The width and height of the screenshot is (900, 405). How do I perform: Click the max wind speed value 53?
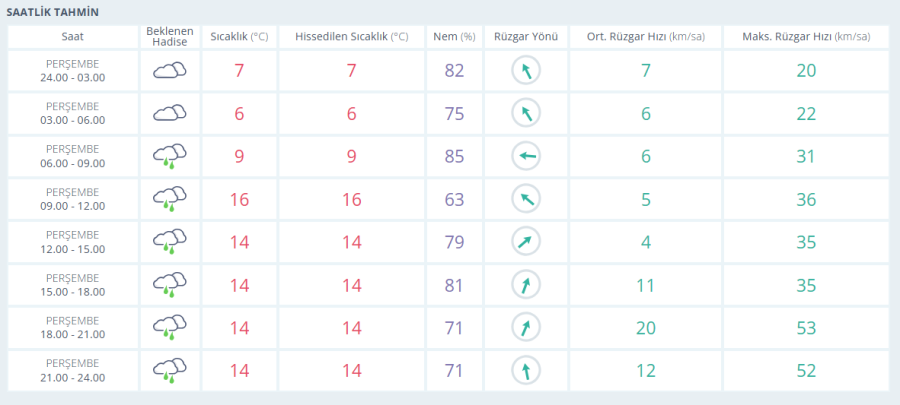pos(806,329)
